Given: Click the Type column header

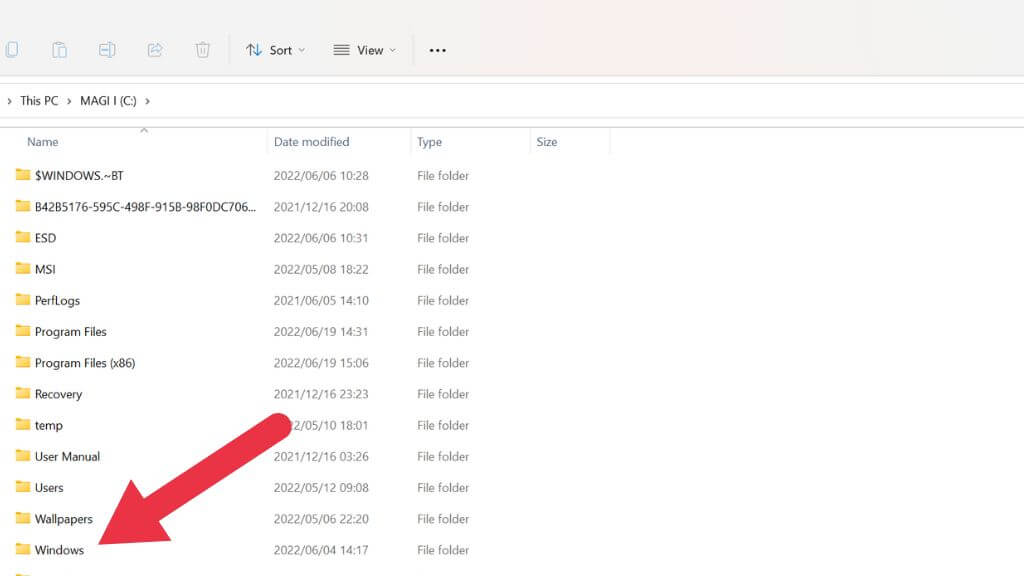Looking at the screenshot, I should click(x=429, y=142).
